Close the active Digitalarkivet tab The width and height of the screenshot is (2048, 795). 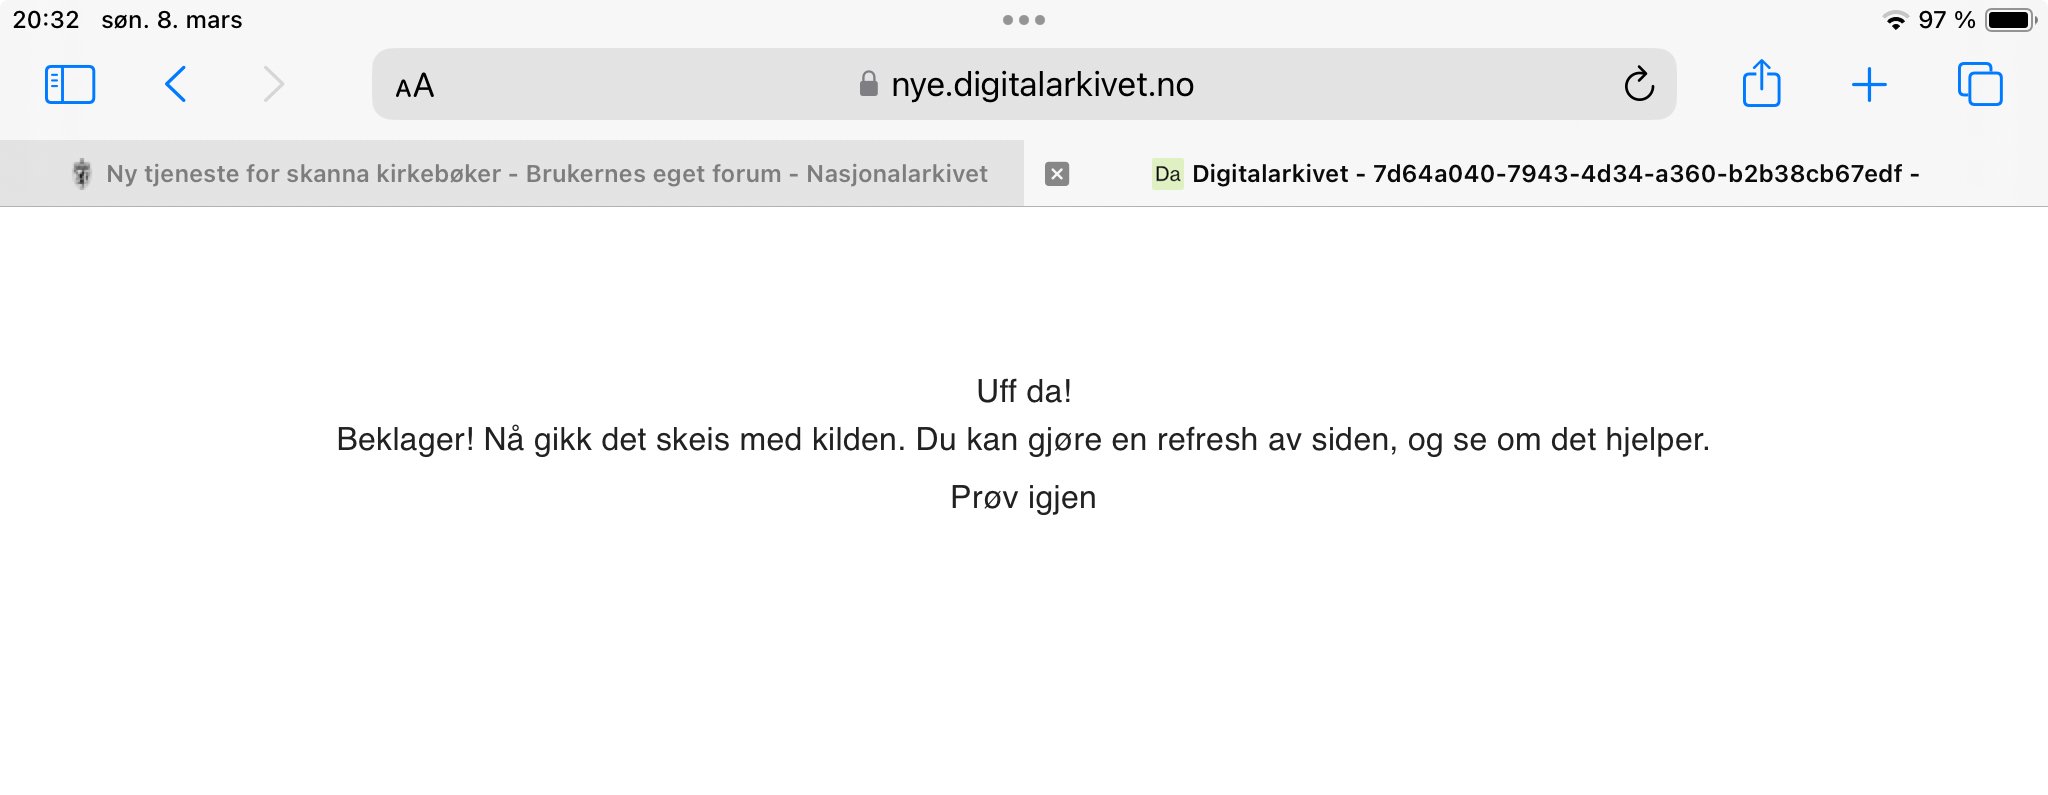pyautogui.click(x=1057, y=174)
